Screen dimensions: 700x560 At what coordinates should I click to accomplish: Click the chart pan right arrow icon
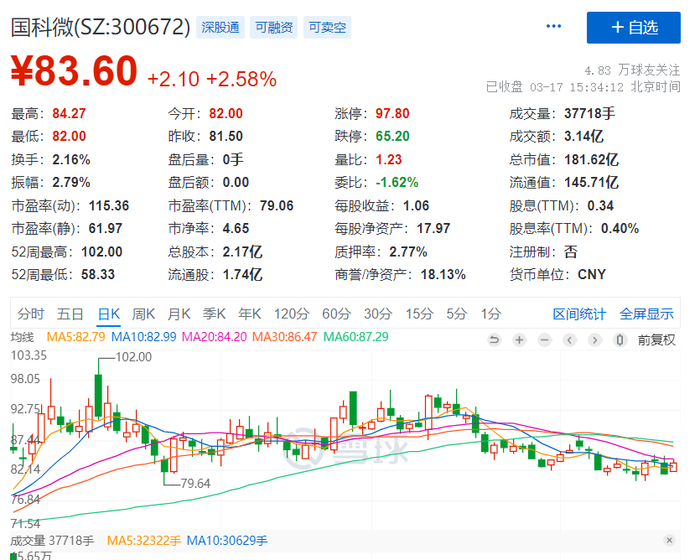pyautogui.click(x=595, y=340)
